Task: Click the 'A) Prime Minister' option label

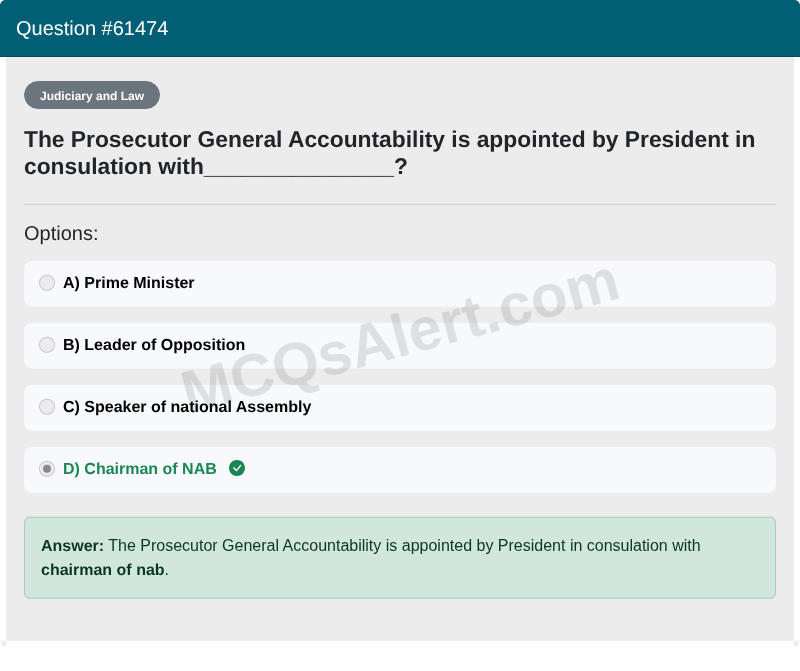Action: pos(129,283)
